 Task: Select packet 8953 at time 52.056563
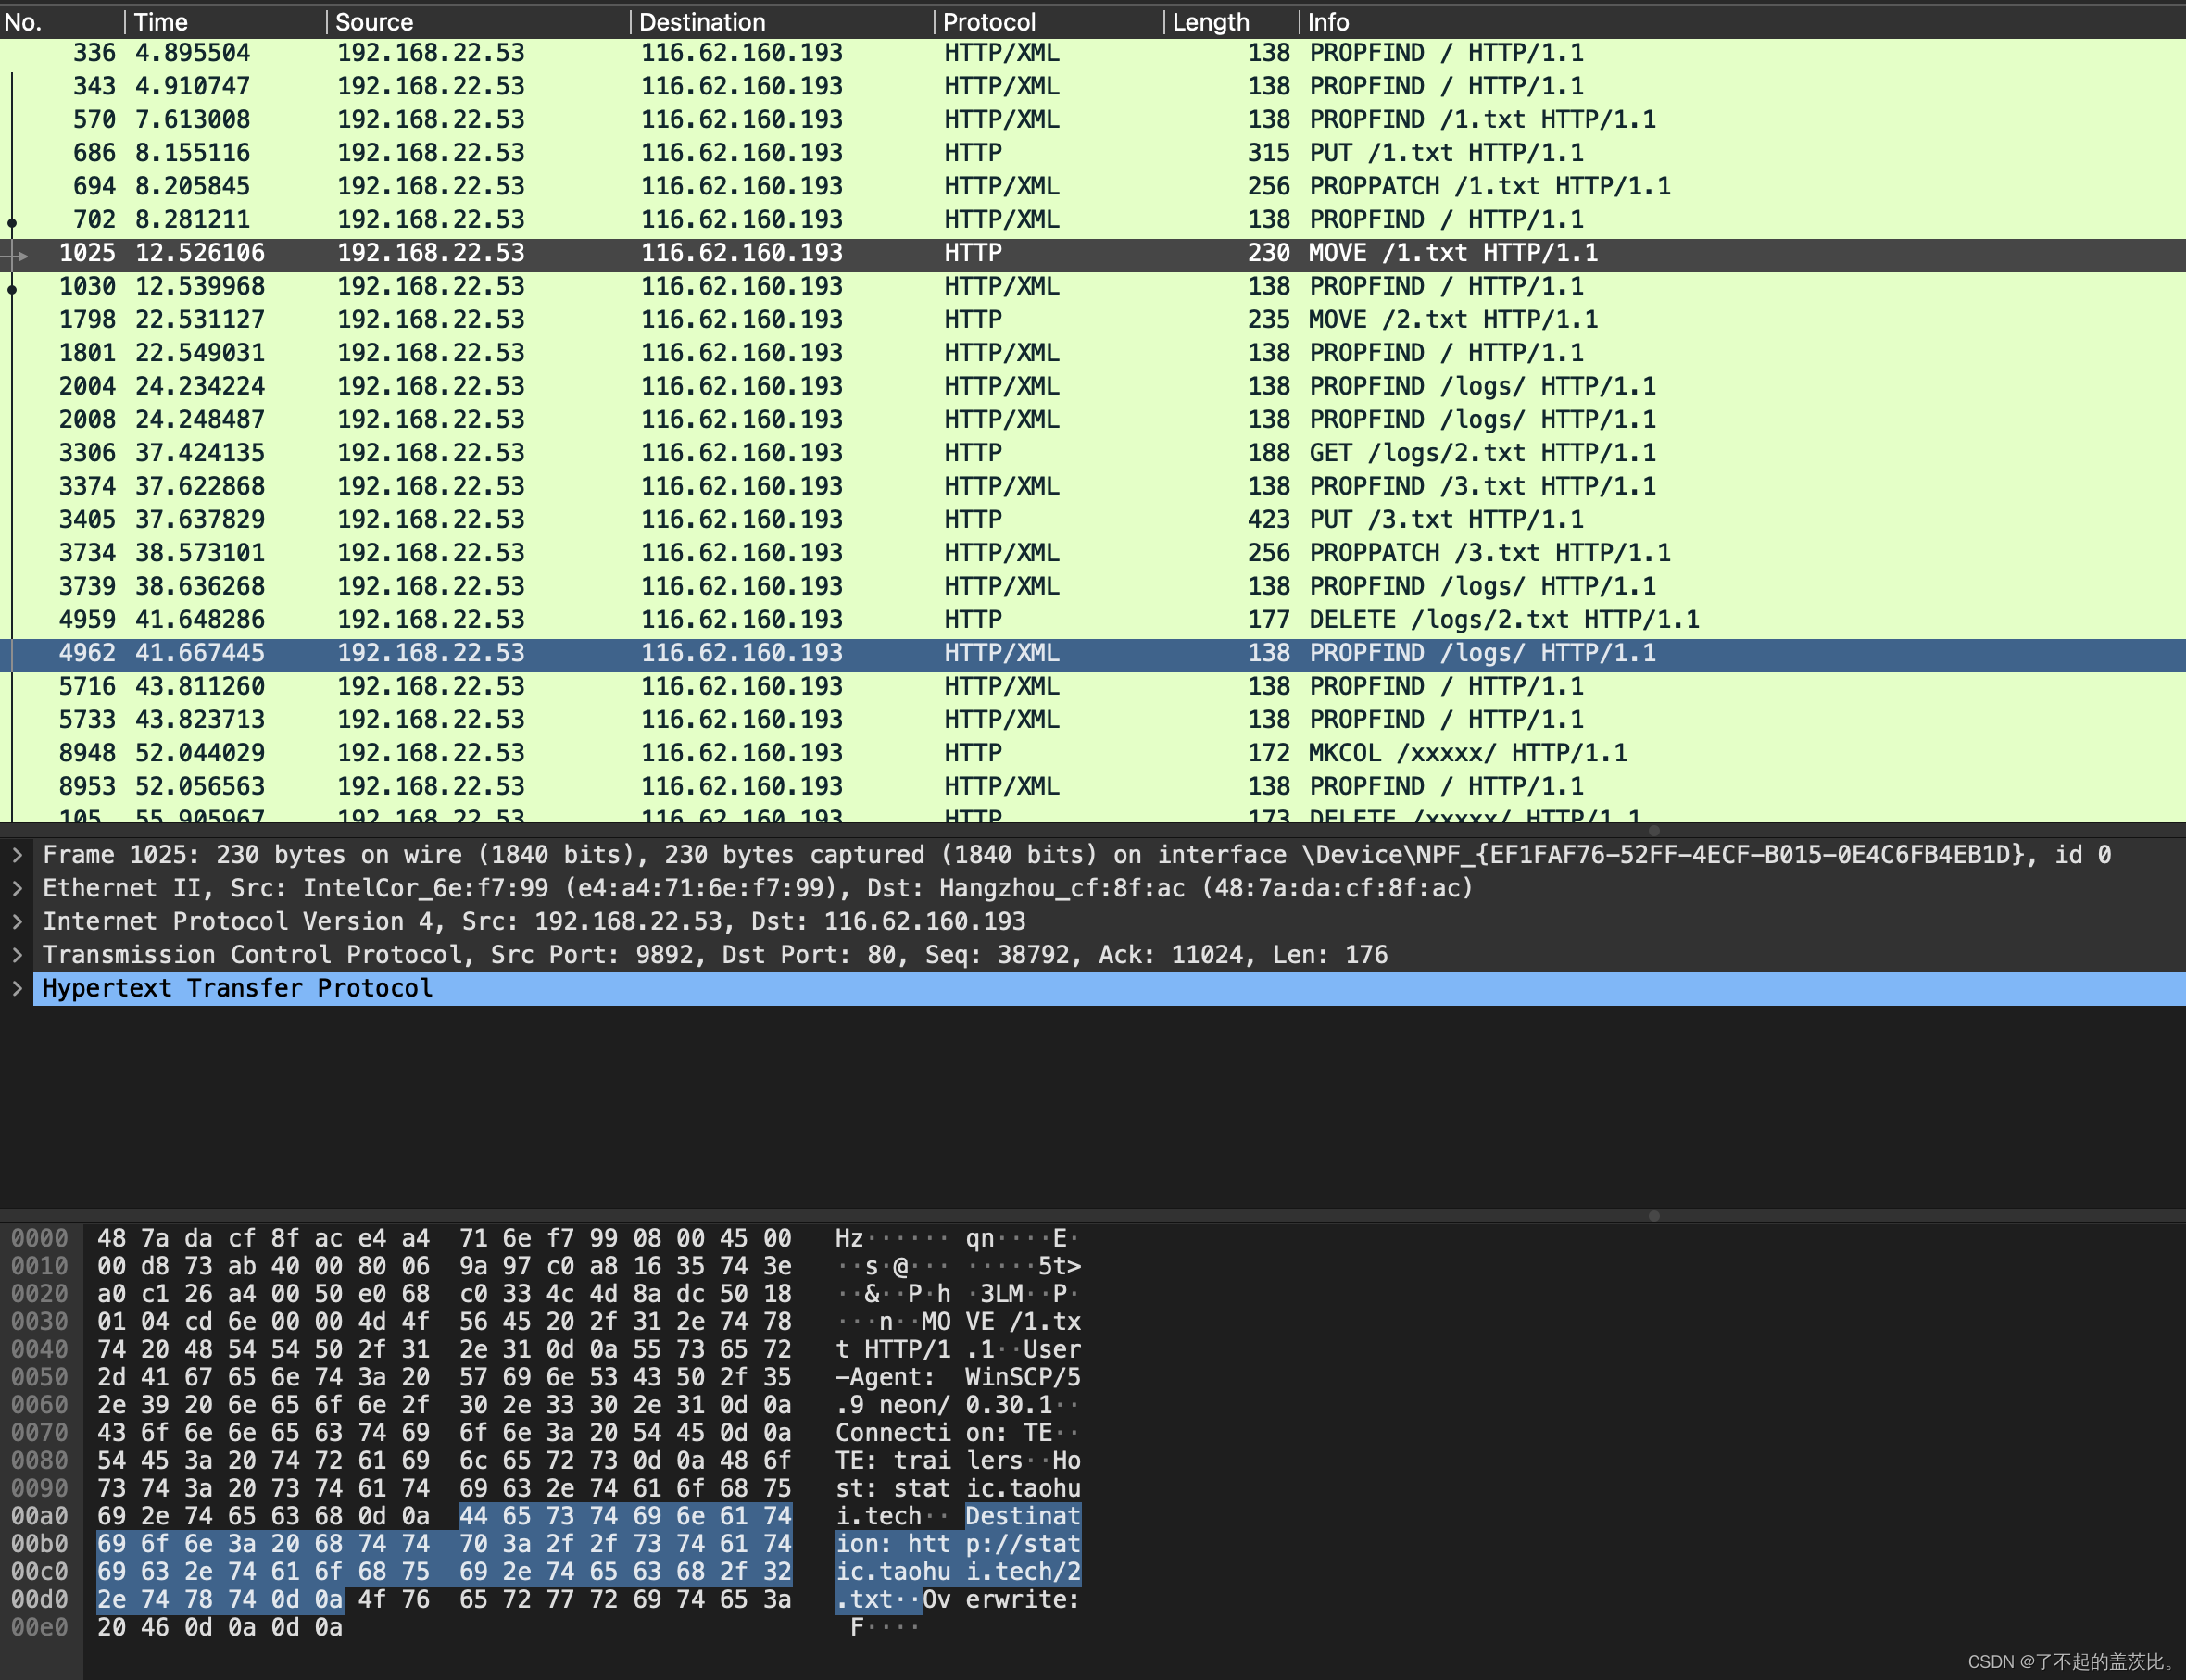pos(1093,786)
